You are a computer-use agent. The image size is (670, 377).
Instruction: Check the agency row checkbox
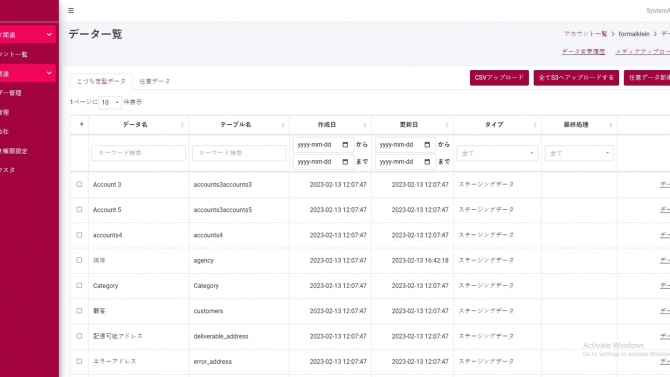point(79,260)
